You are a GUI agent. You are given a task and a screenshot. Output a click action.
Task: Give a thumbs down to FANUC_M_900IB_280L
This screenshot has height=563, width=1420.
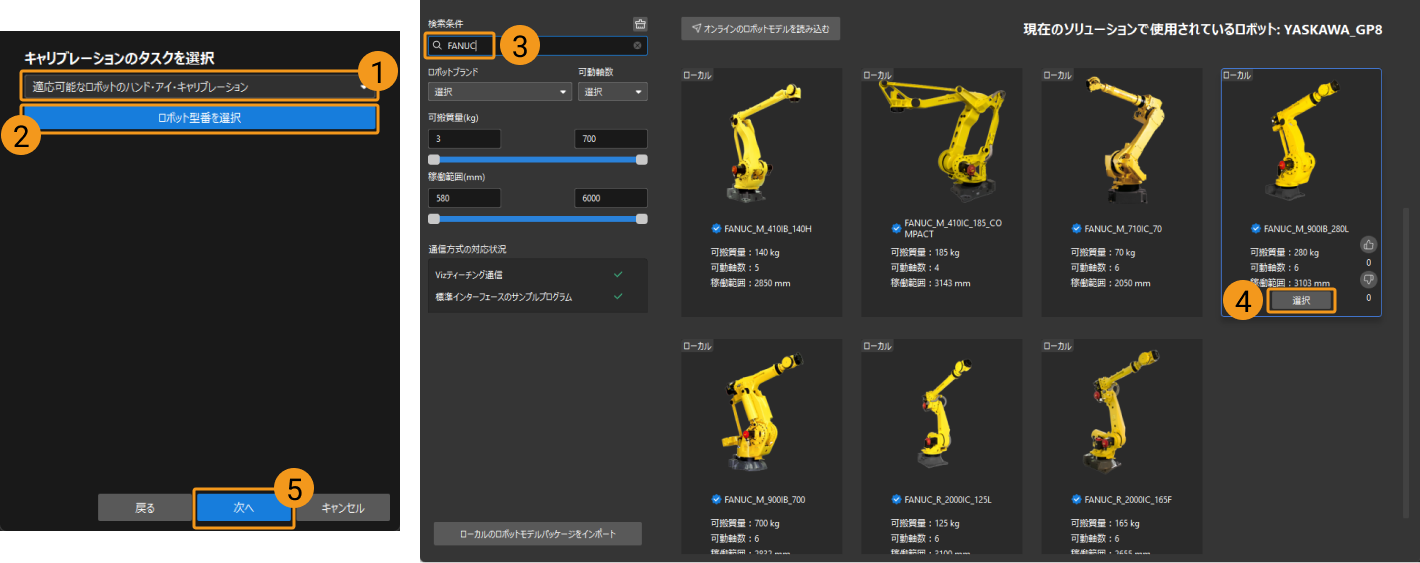tap(1368, 280)
